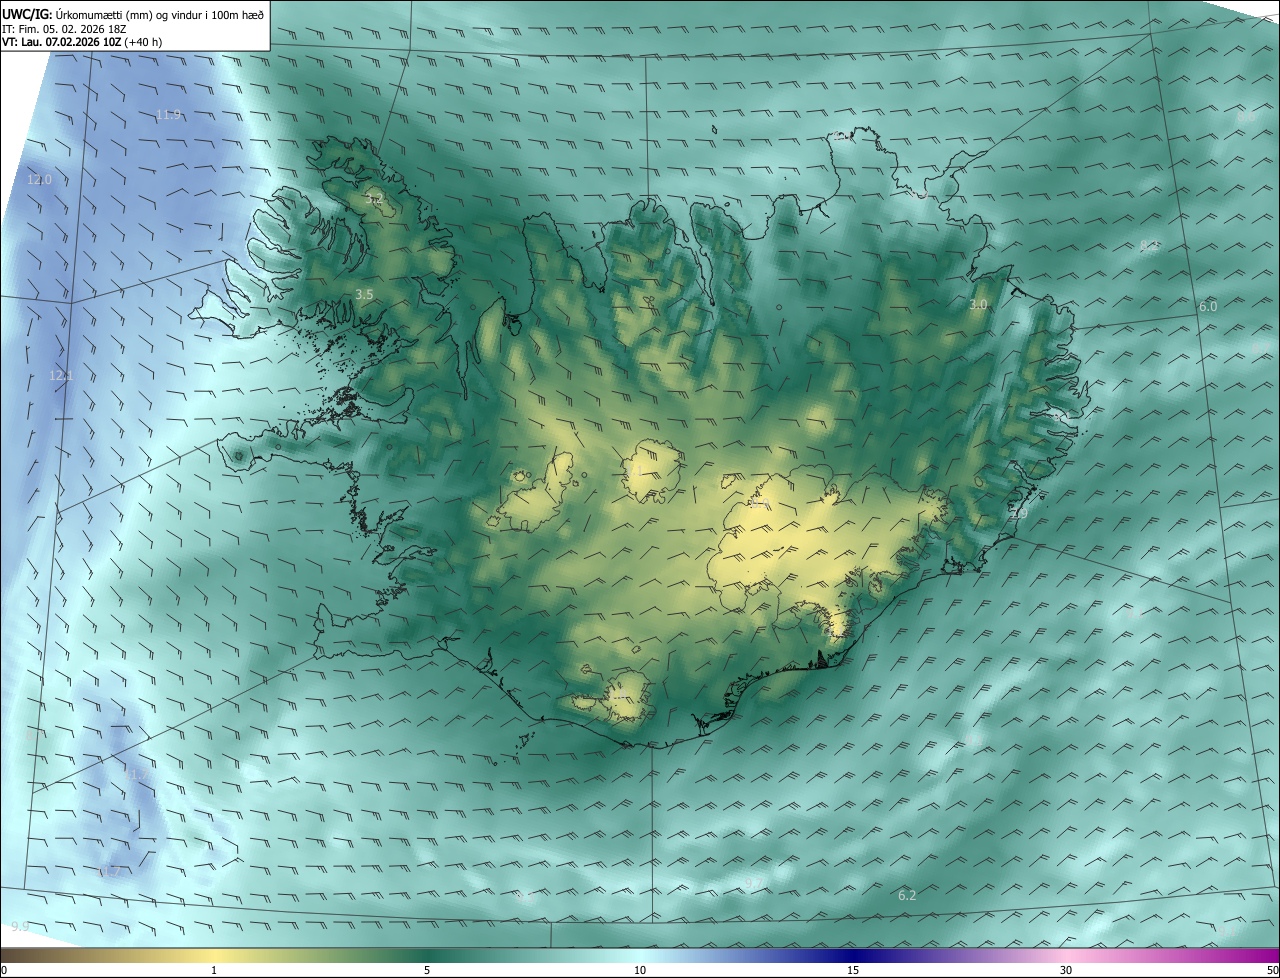Viewport: 1280px width, 978px height.
Task: Click the '12.1' value label
Action: [61, 376]
